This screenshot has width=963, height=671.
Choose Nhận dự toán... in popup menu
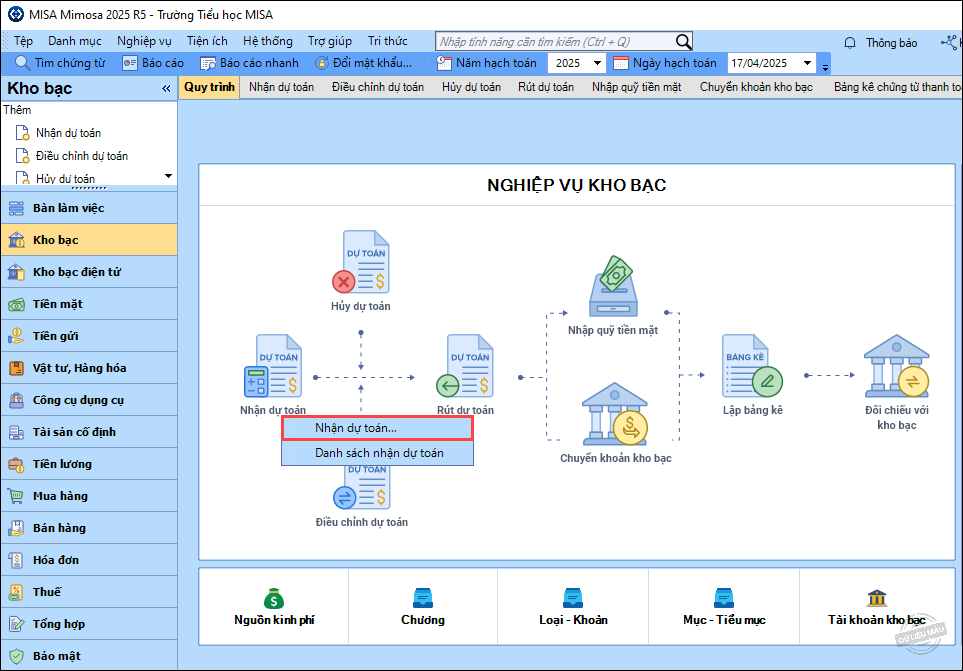377,428
